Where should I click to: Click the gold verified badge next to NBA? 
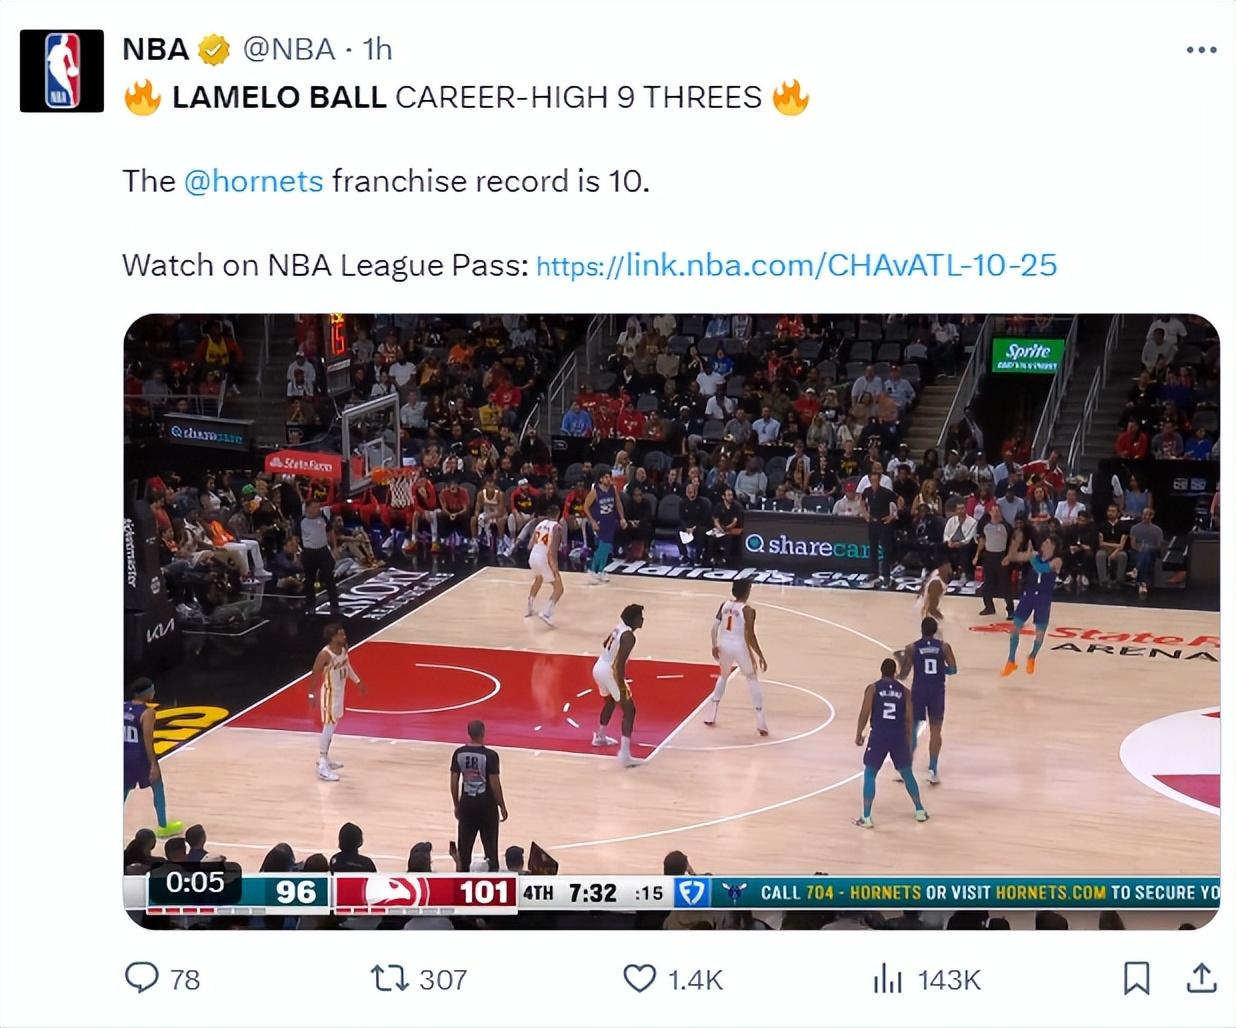(214, 49)
